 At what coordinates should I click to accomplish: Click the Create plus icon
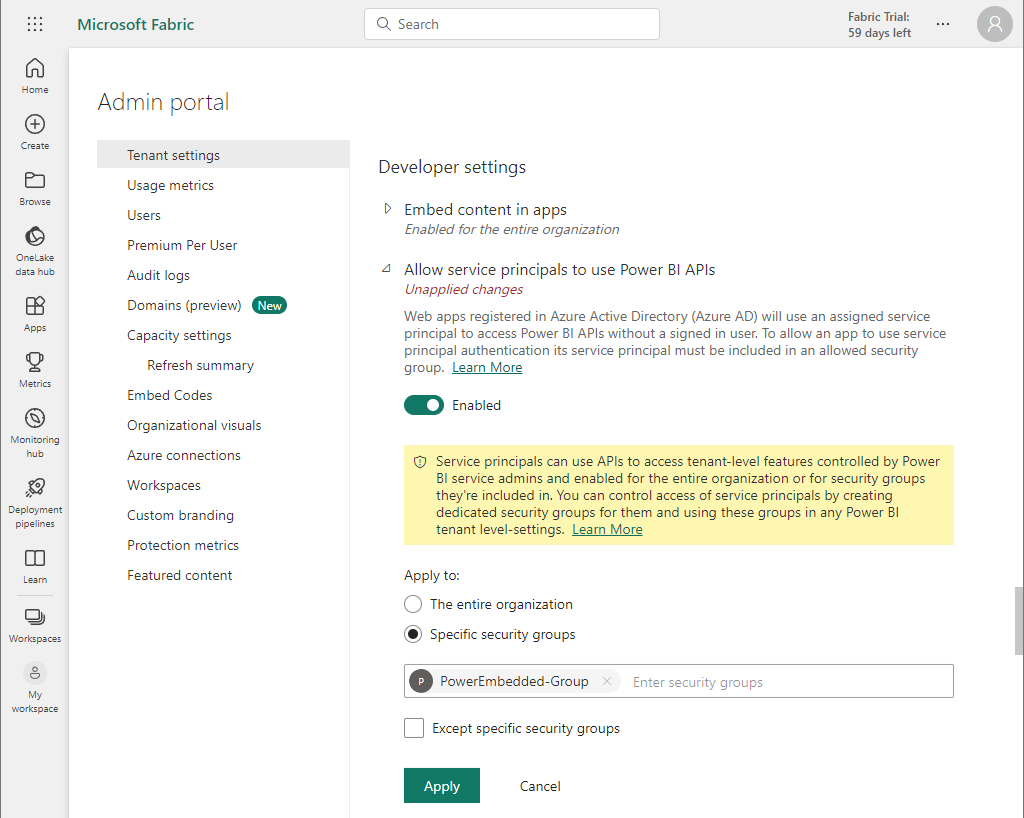[x=35, y=132]
